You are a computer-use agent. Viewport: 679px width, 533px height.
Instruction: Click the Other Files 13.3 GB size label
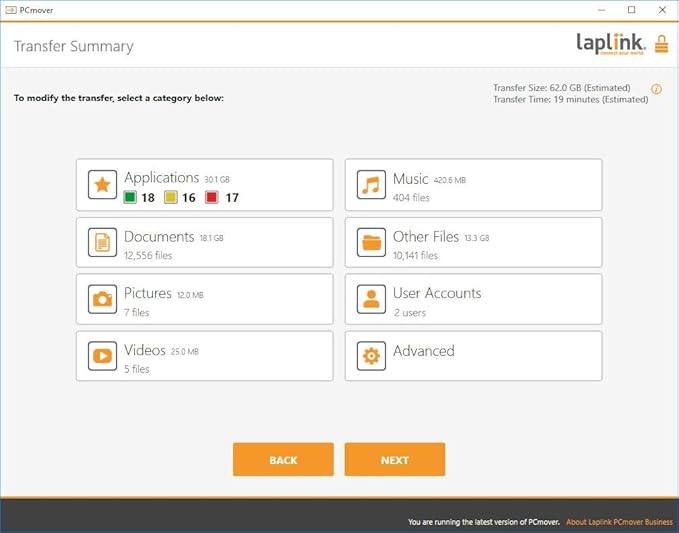coord(477,238)
